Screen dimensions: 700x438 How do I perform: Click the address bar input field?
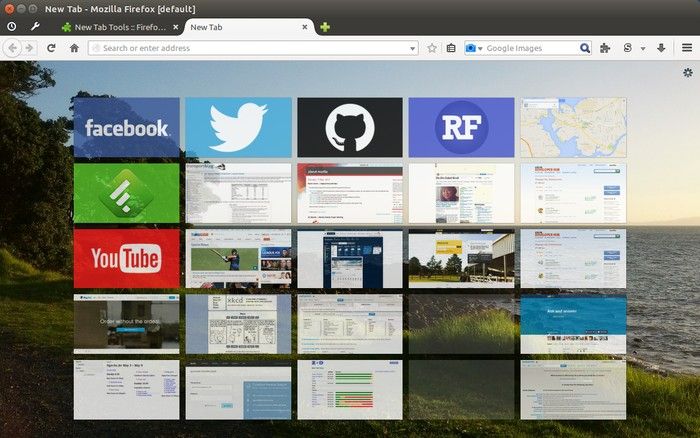click(250, 48)
